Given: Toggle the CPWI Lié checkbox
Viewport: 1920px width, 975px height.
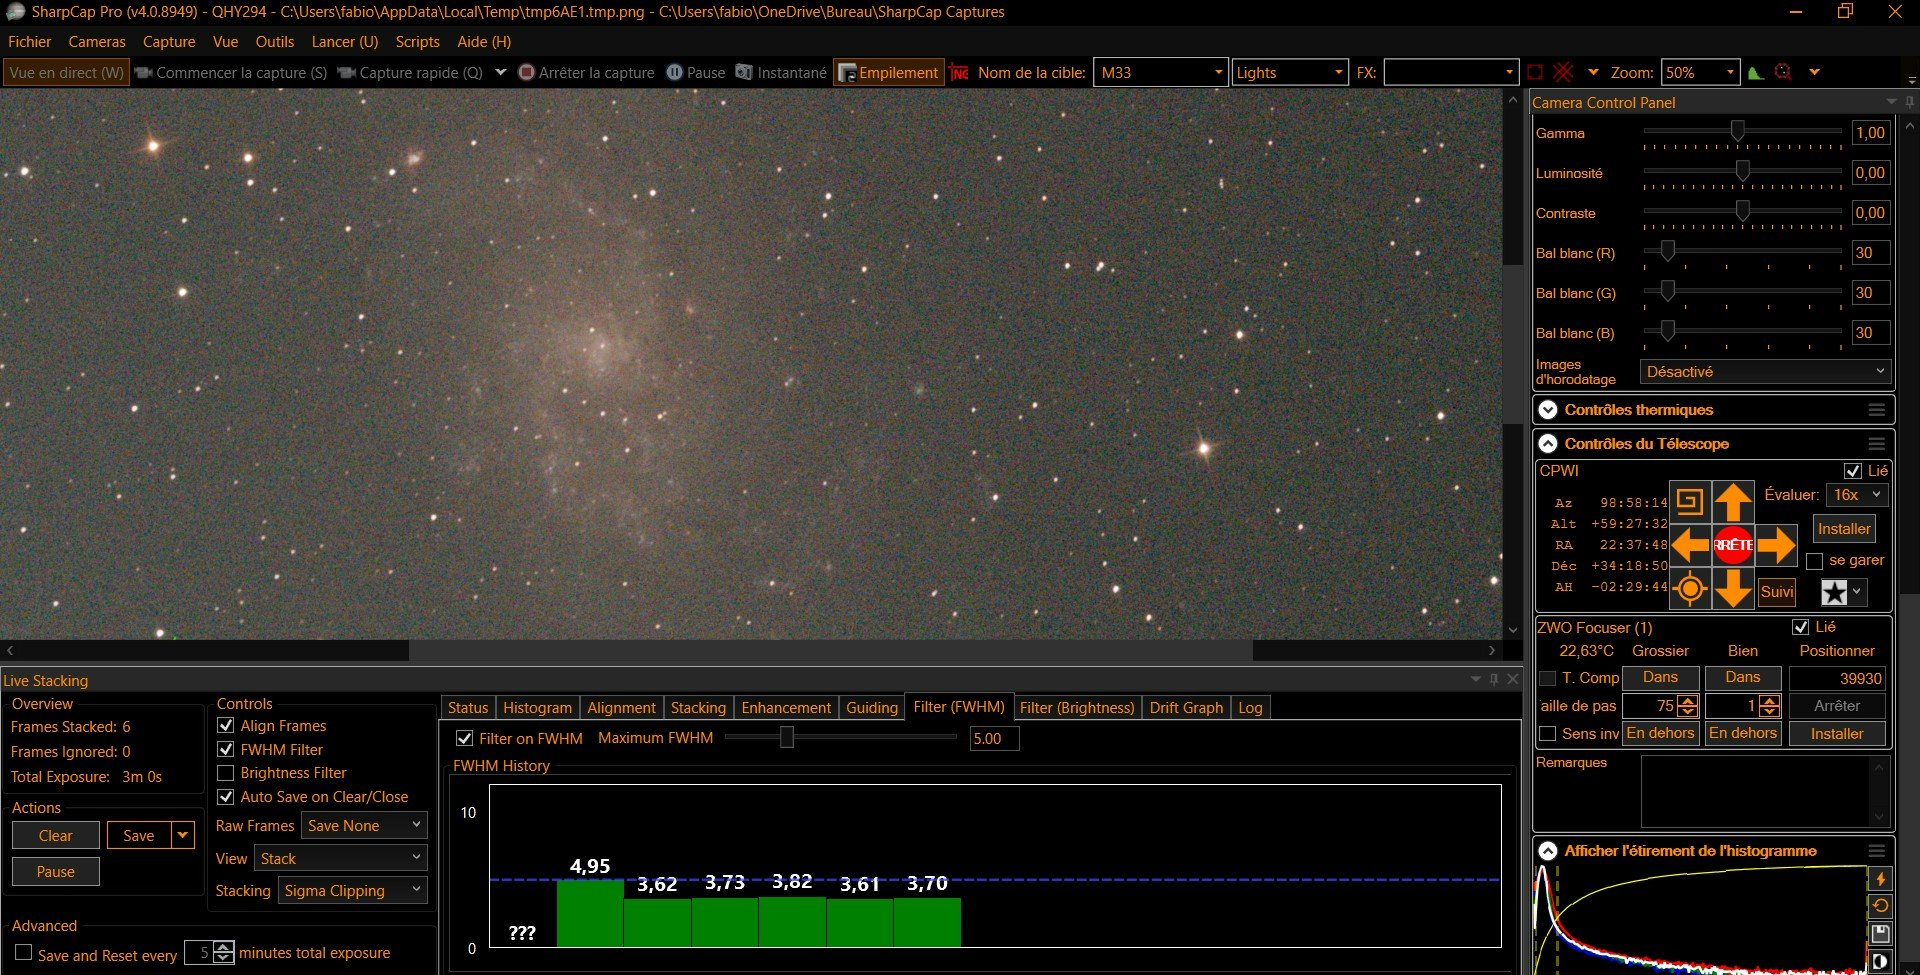Looking at the screenshot, I should coord(1853,471).
